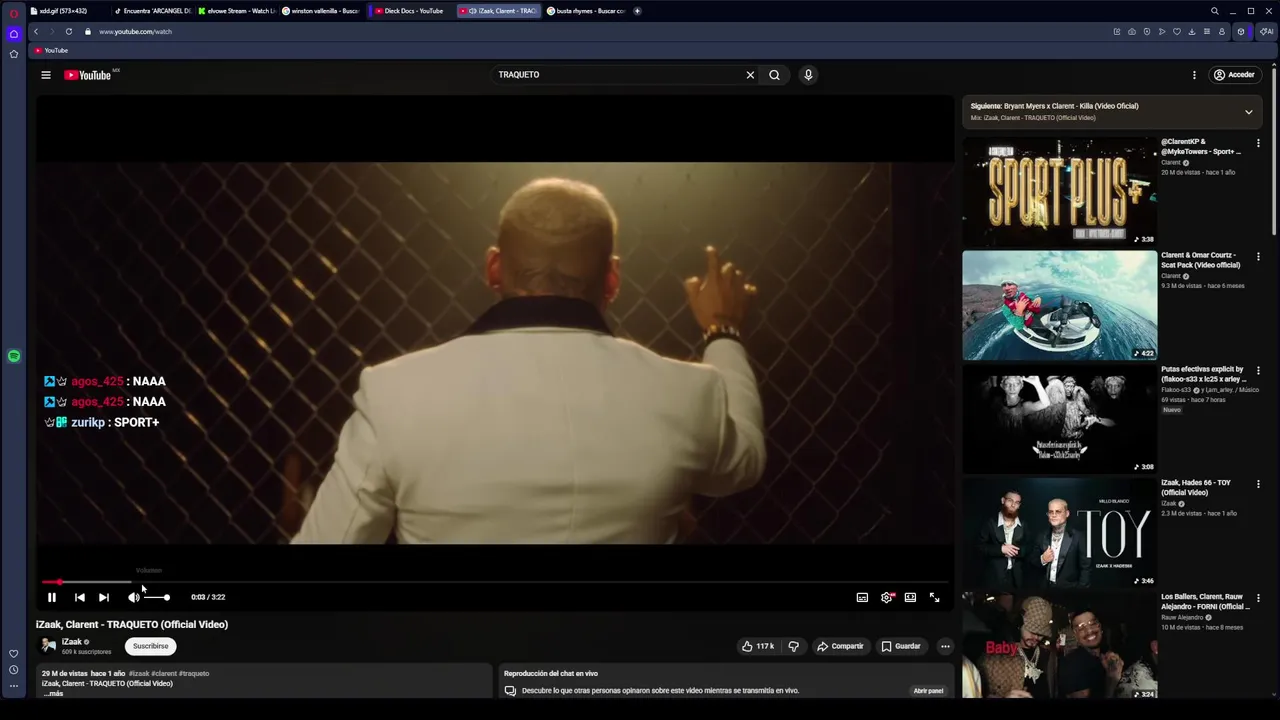The height and width of the screenshot is (720, 1280).
Task: Open options for Putas efectivas recommendation
Action: 1258,371
